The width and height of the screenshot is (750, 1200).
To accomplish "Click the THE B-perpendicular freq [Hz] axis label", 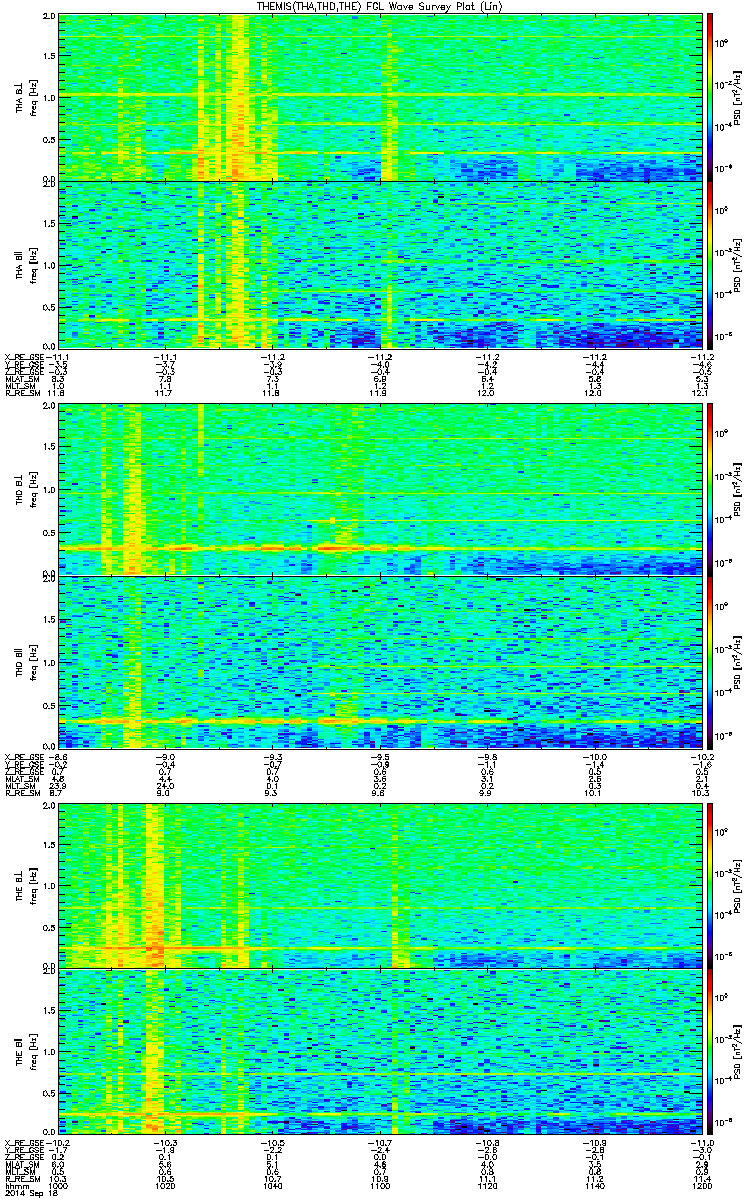I will (32, 885).
